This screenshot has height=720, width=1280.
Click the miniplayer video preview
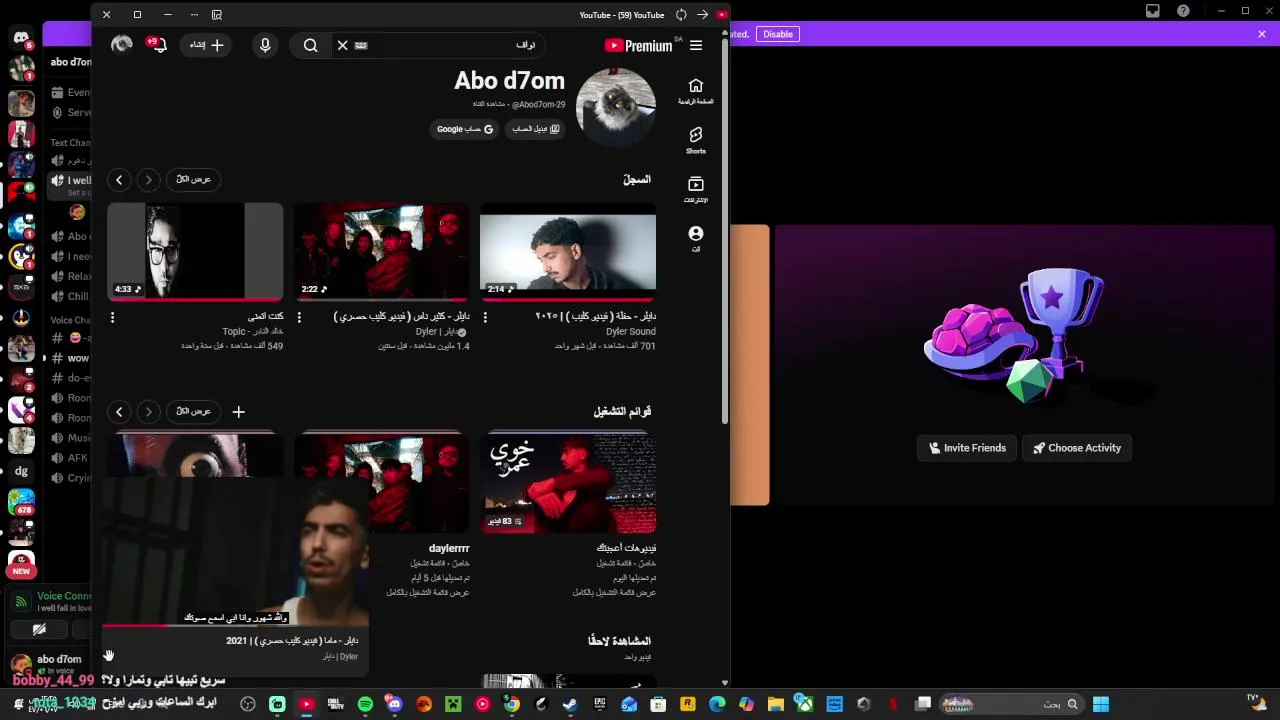[x=235, y=550]
